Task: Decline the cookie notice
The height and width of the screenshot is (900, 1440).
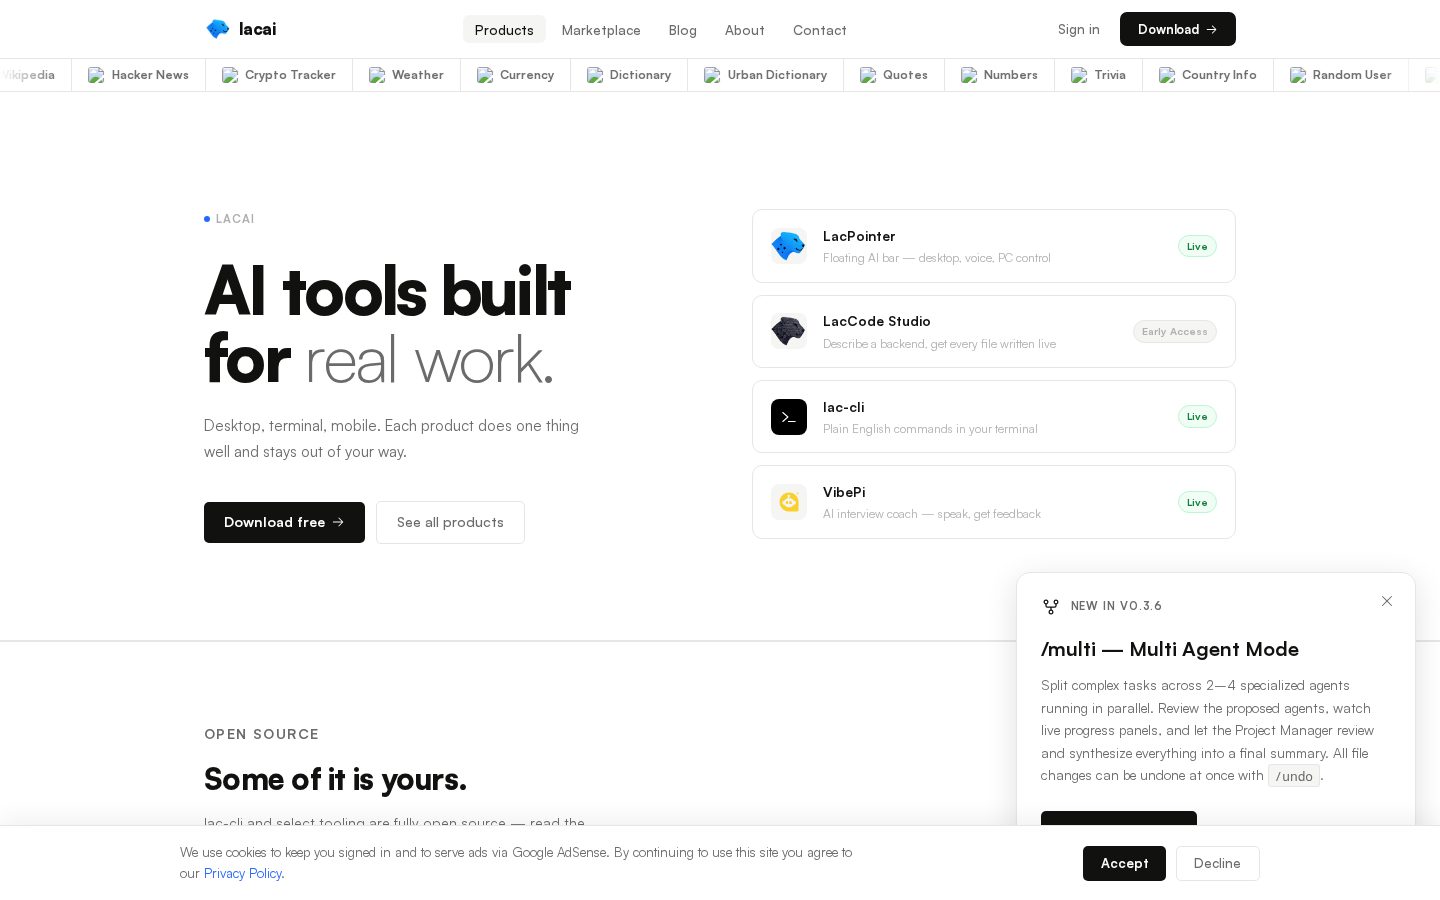Action: click(1217, 863)
